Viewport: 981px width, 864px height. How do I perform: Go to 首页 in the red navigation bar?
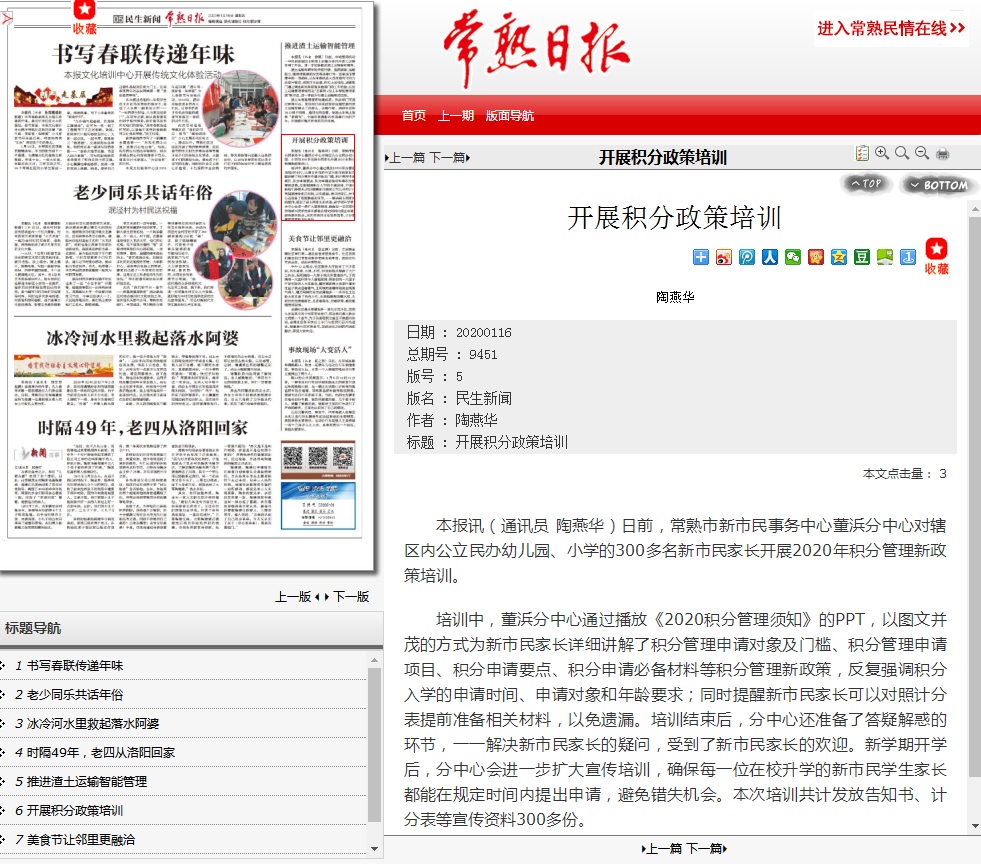coord(414,116)
